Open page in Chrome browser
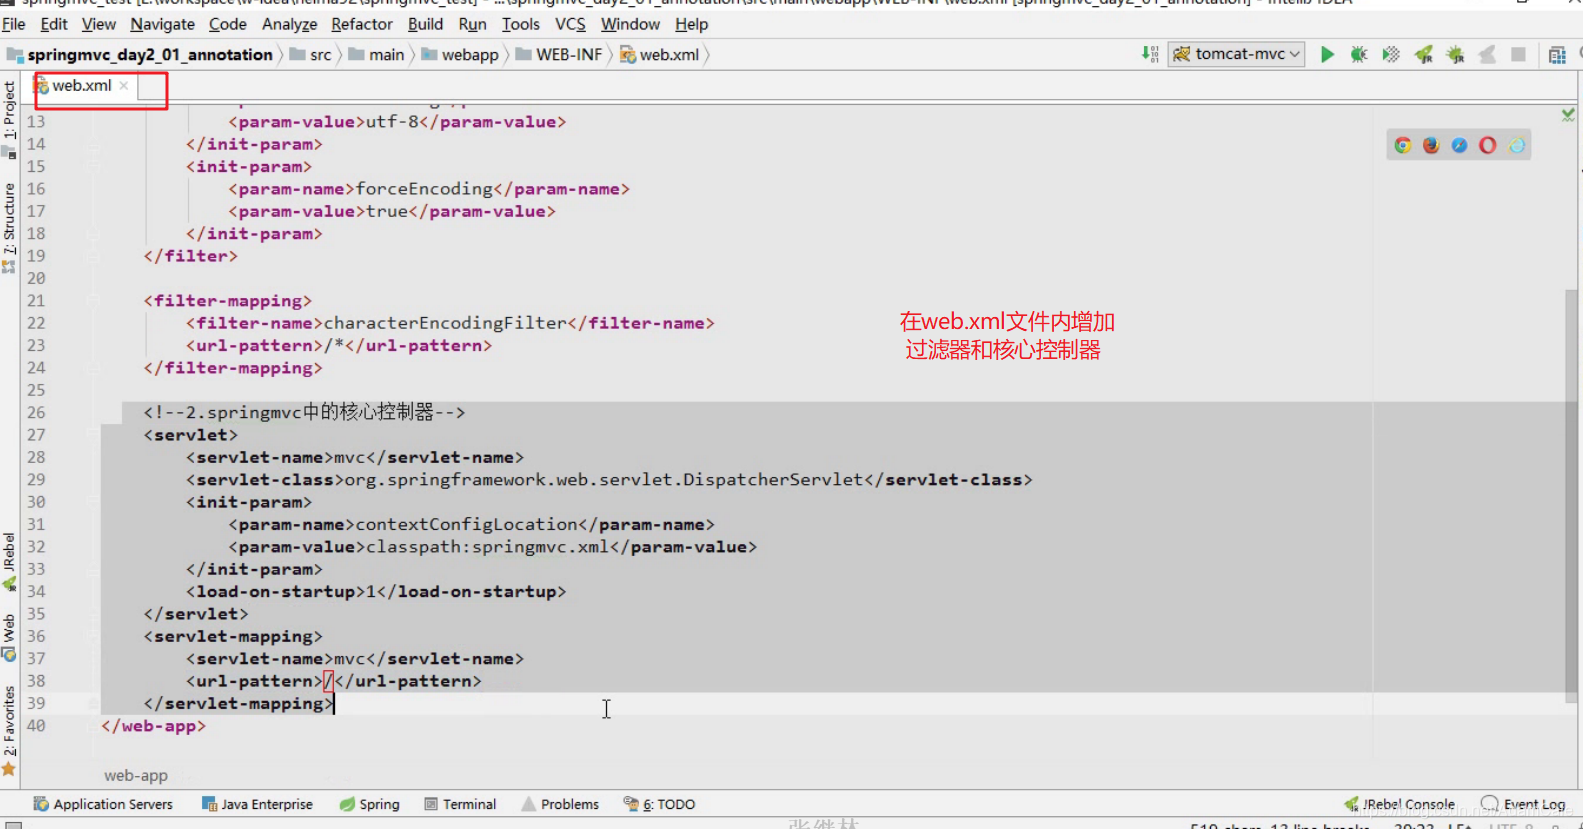This screenshot has height=829, width=1583. point(1403,146)
